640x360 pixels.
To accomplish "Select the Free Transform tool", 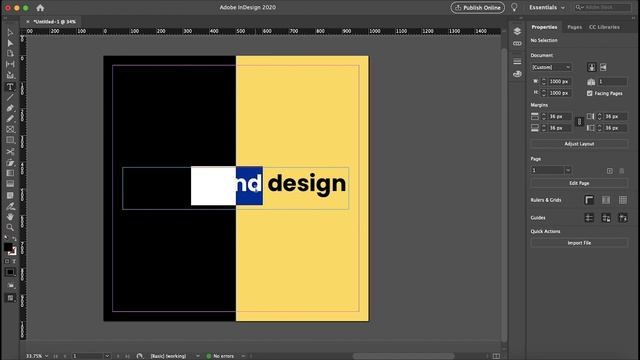I will [x=10, y=162].
